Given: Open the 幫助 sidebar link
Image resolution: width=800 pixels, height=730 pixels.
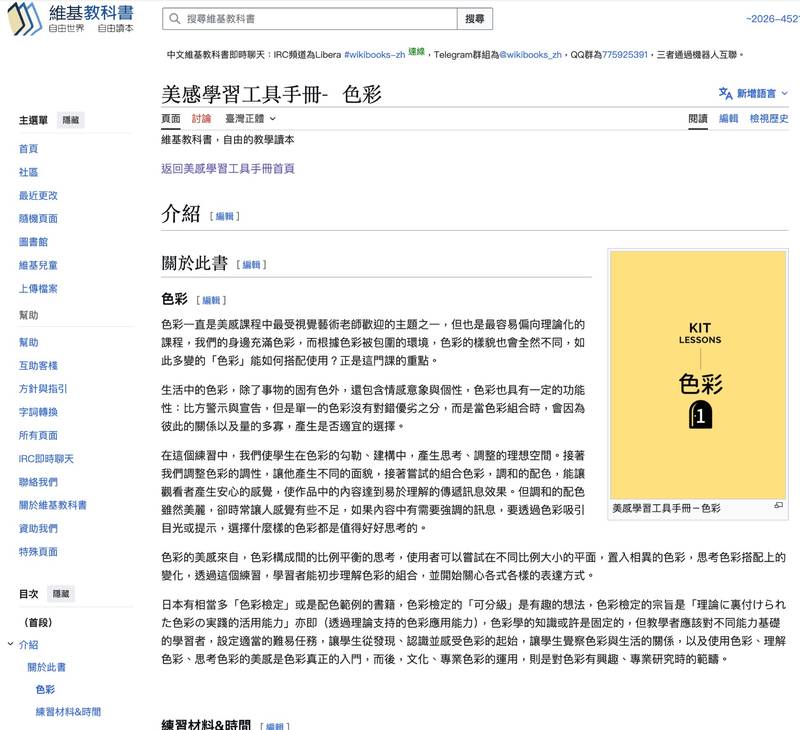Looking at the screenshot, I should 29,342.
